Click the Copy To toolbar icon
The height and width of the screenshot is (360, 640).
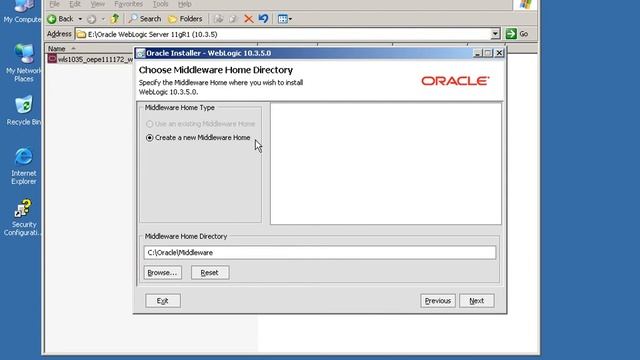pos(233,19)
